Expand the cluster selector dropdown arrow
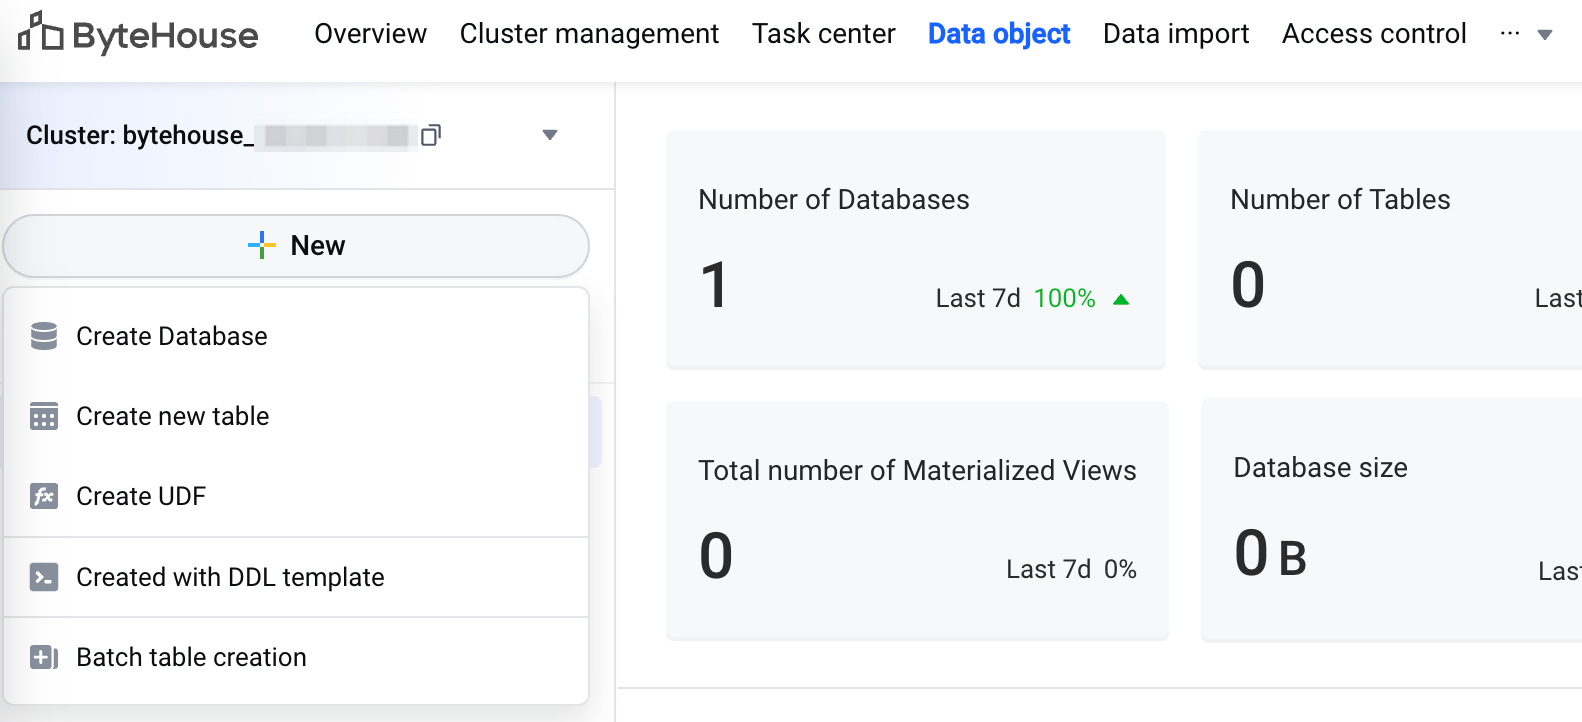 [549, 135]
